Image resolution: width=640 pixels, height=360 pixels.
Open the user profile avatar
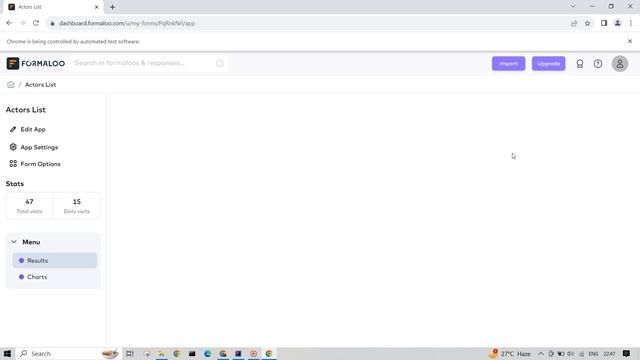point(620,64)
